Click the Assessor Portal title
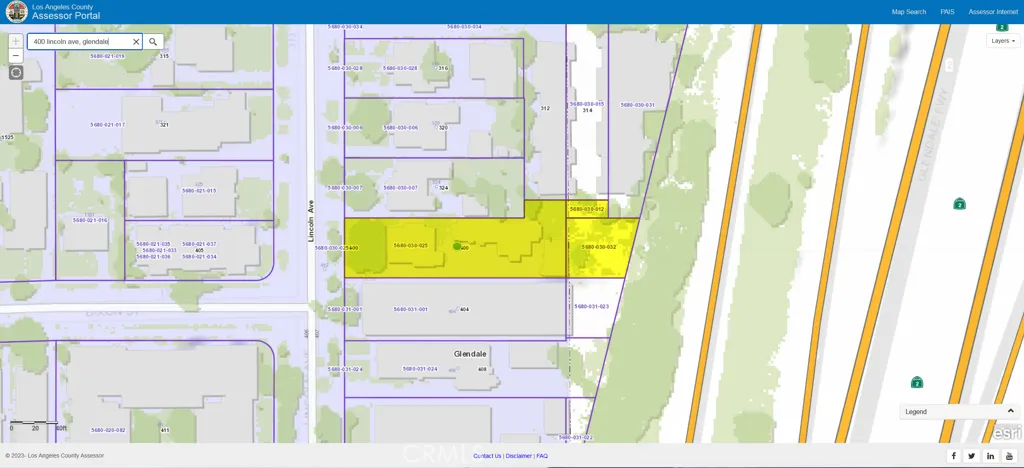The image size is (1024, 468). pos(66,15)
